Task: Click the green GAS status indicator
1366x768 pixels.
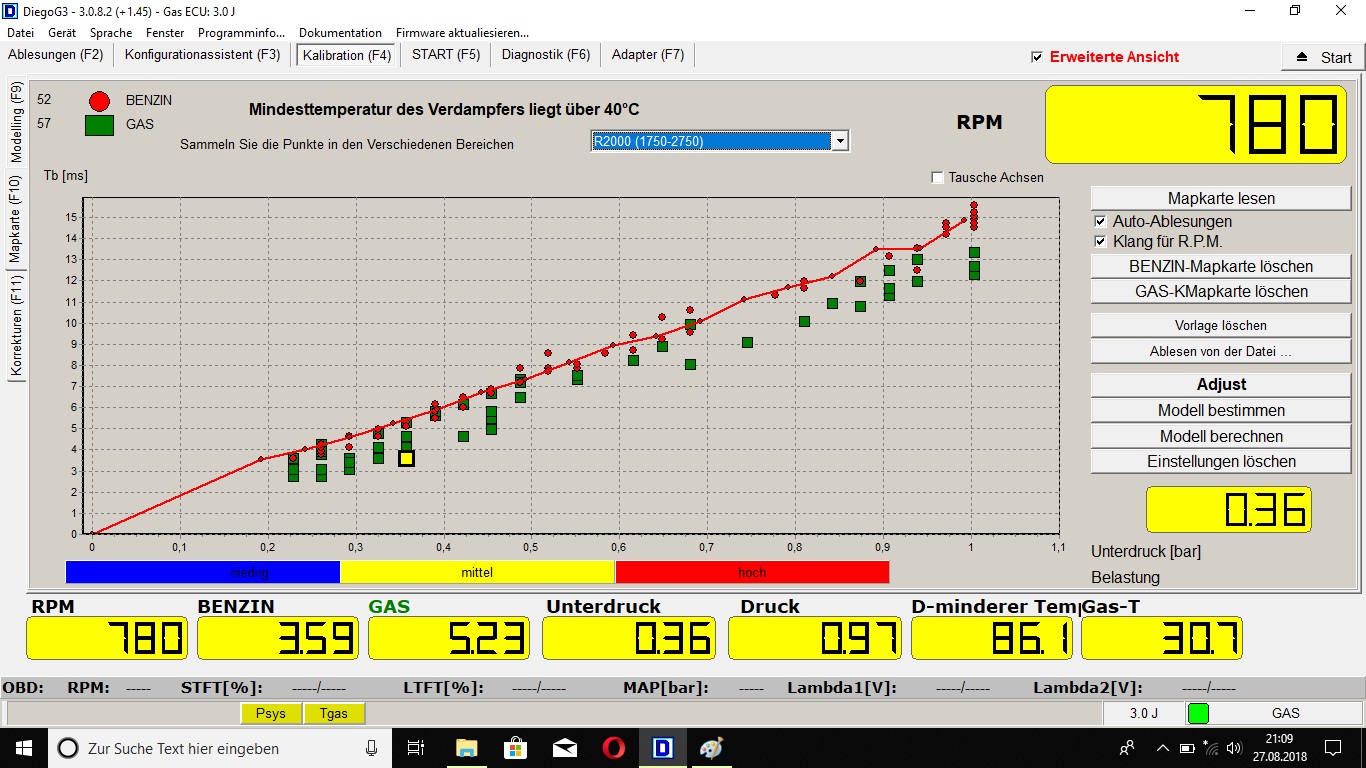Action: tap(1198, 713)
